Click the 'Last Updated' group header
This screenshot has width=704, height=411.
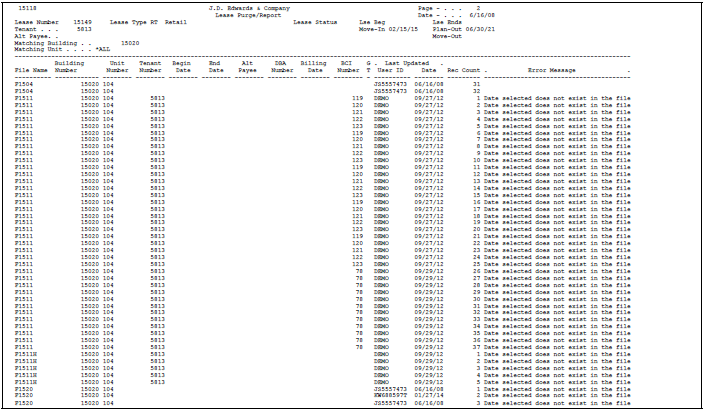(407, 63)
